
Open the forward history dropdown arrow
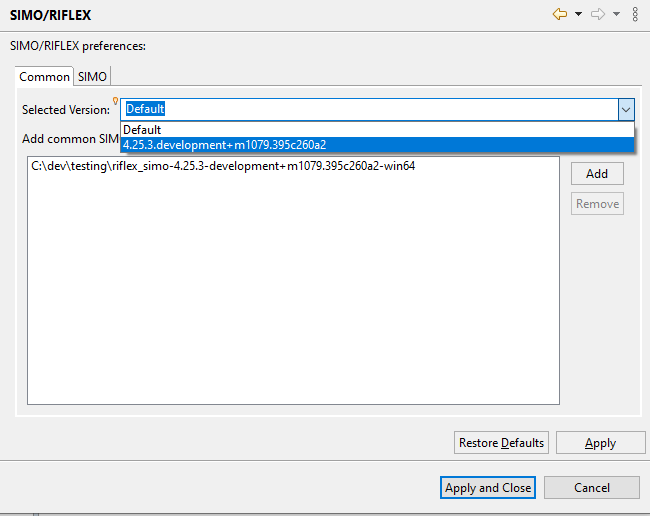[x=616, y=14]
